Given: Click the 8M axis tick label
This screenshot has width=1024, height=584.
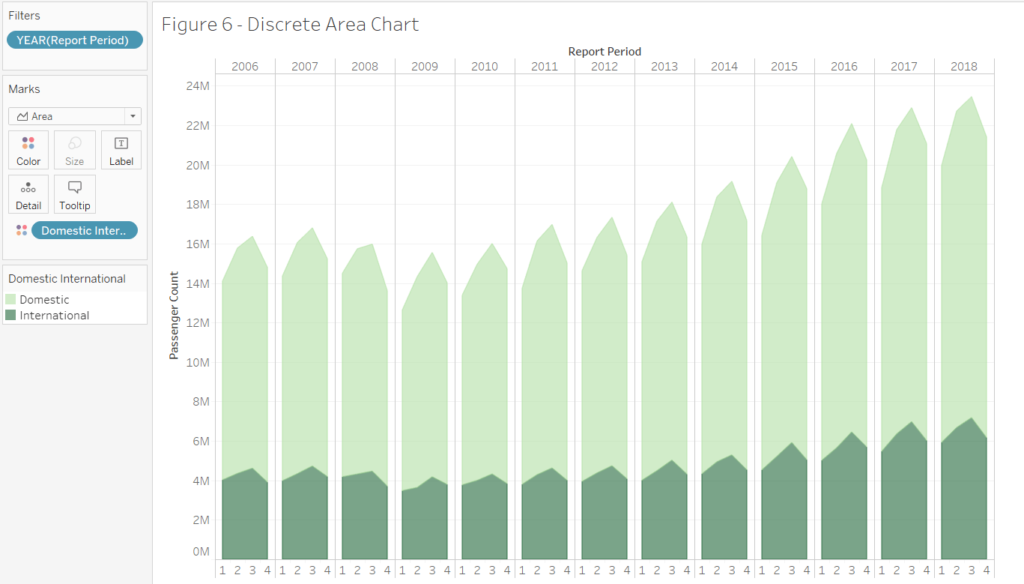Looking at the screenshot, I should 201,402.
